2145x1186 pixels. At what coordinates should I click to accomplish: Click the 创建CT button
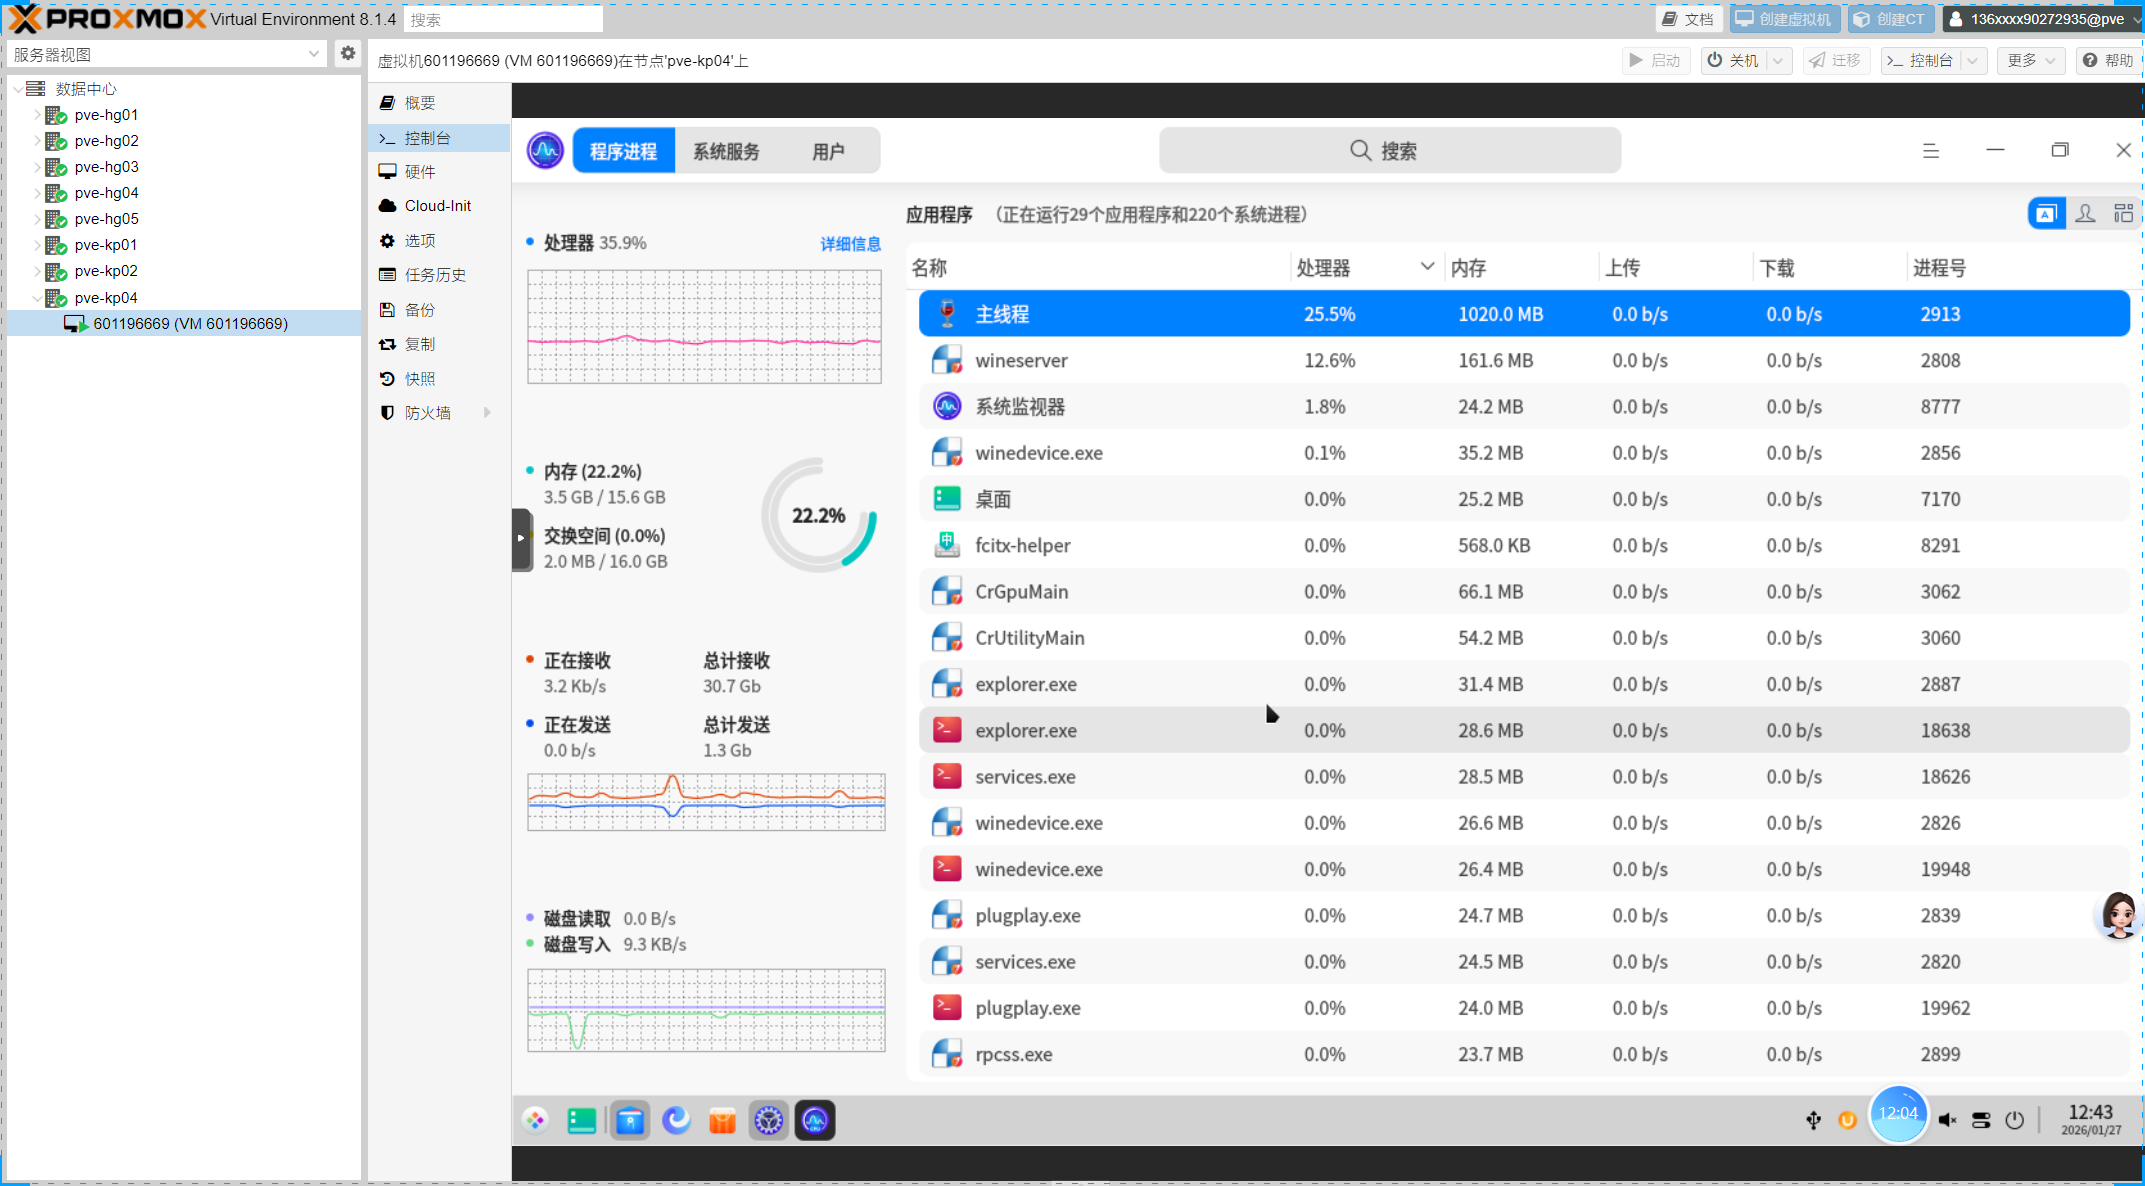[x=1889, y=19]
